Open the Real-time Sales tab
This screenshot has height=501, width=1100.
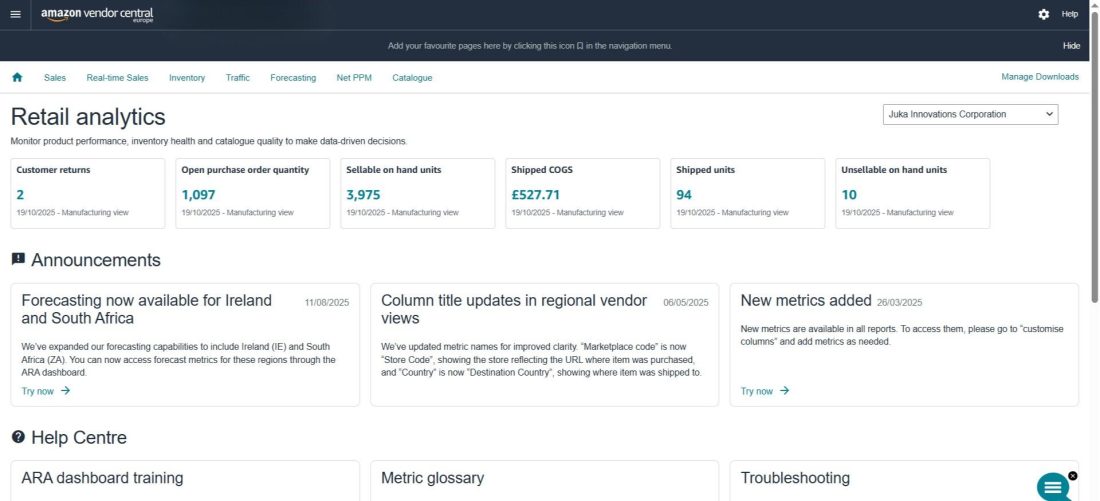pyautogui.click(x=117, y=78)
